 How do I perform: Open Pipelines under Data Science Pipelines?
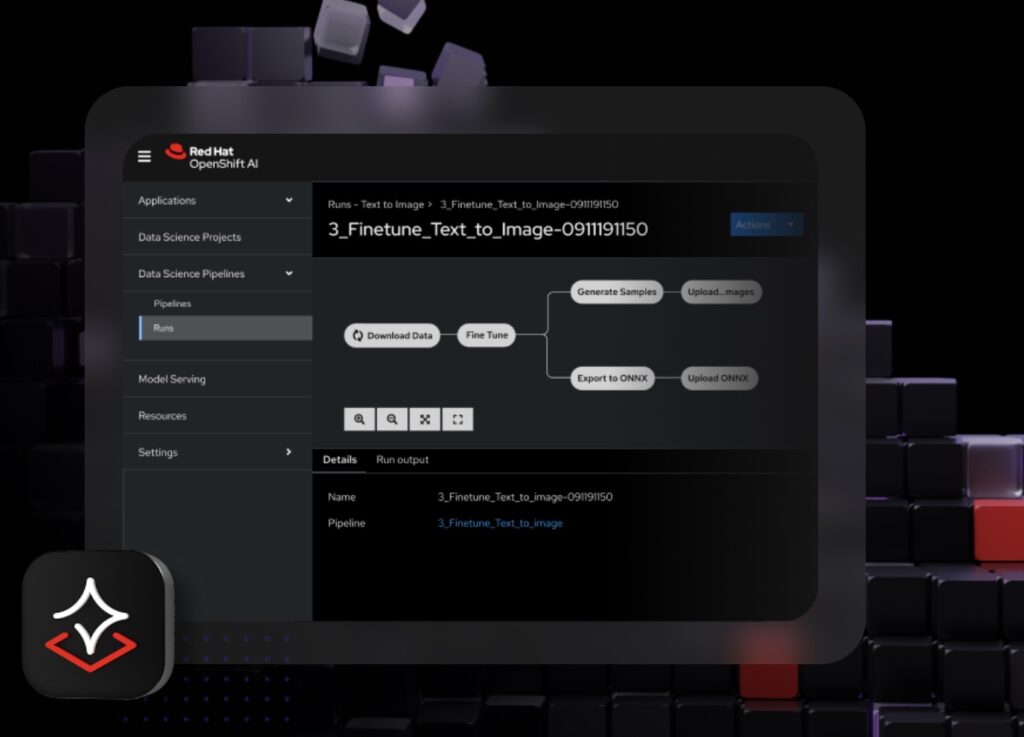click(x=172, y=303)
